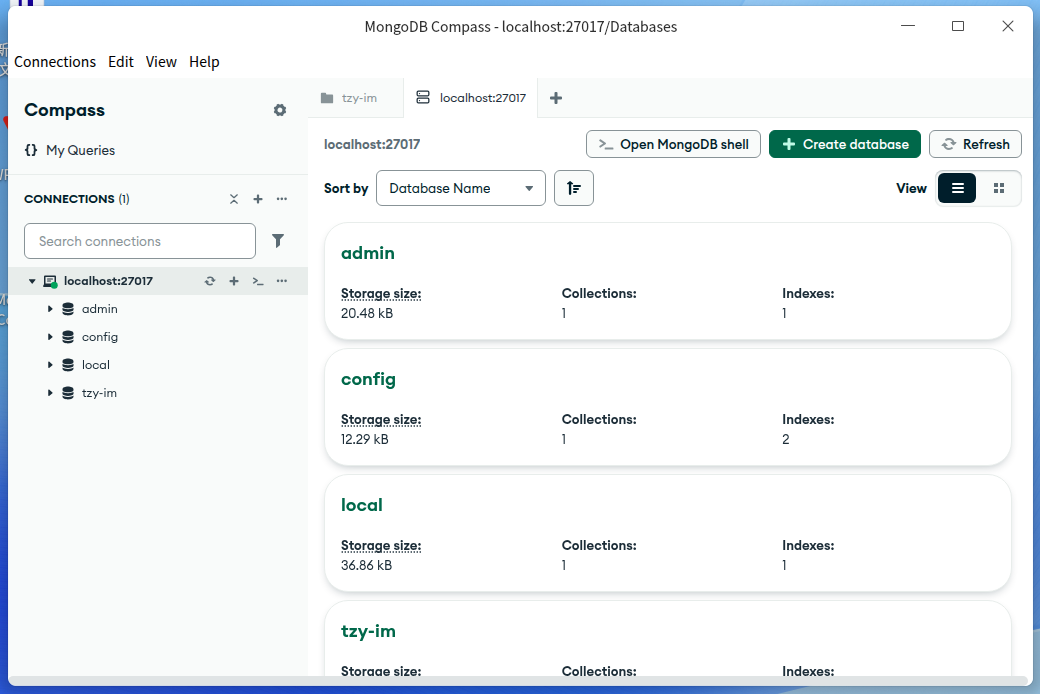Viewport: 1040px width, 694px height.
Task: Toggle sort direction button
Action: click(x=574, y=188)
